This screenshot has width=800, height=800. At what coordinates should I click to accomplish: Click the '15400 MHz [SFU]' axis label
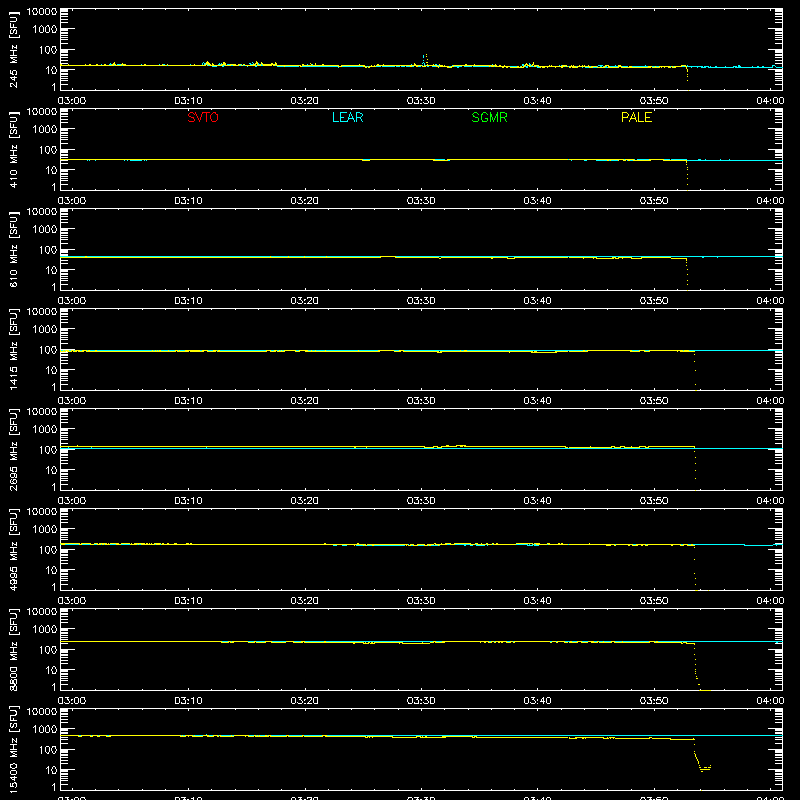click(13, 749)
